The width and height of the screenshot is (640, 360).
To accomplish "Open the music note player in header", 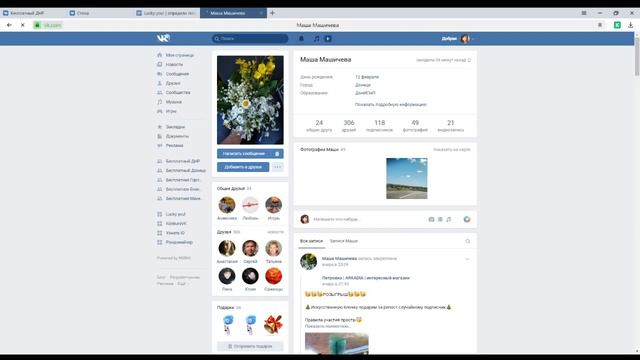I will coord(316,39).
